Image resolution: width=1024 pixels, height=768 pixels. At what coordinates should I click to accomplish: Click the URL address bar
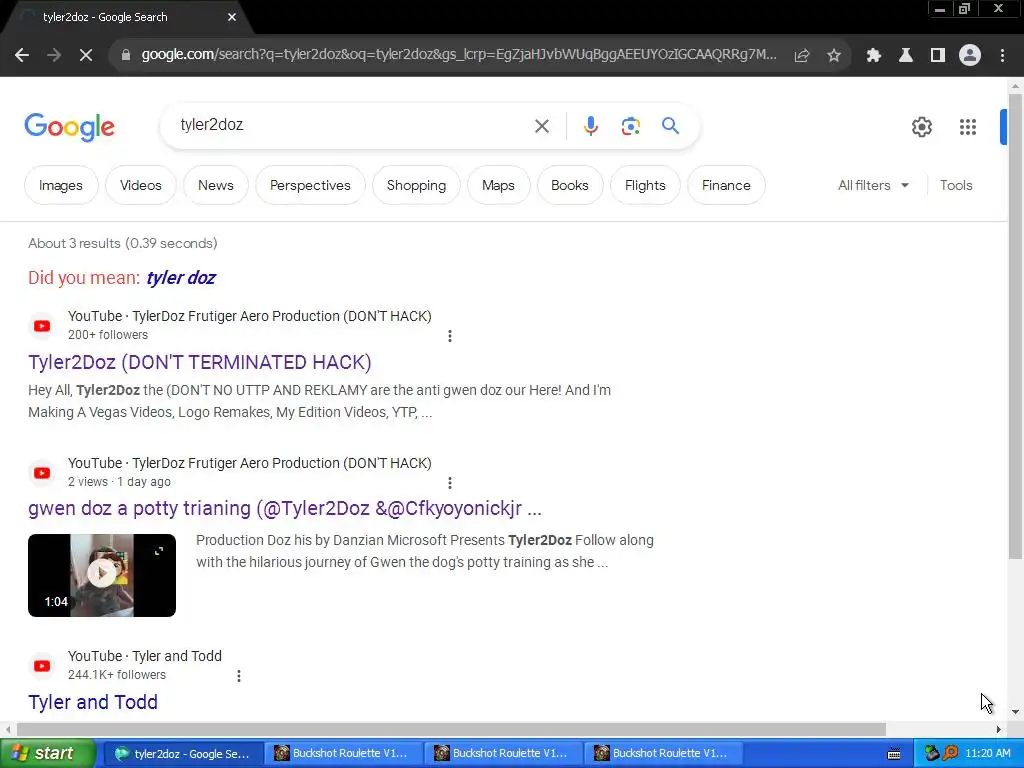coord(457,55)
